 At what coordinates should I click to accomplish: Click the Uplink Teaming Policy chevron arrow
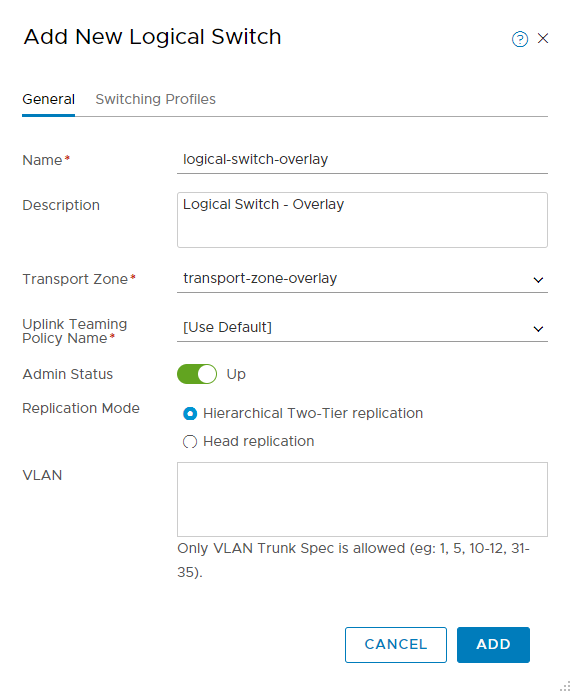(538, 329)
